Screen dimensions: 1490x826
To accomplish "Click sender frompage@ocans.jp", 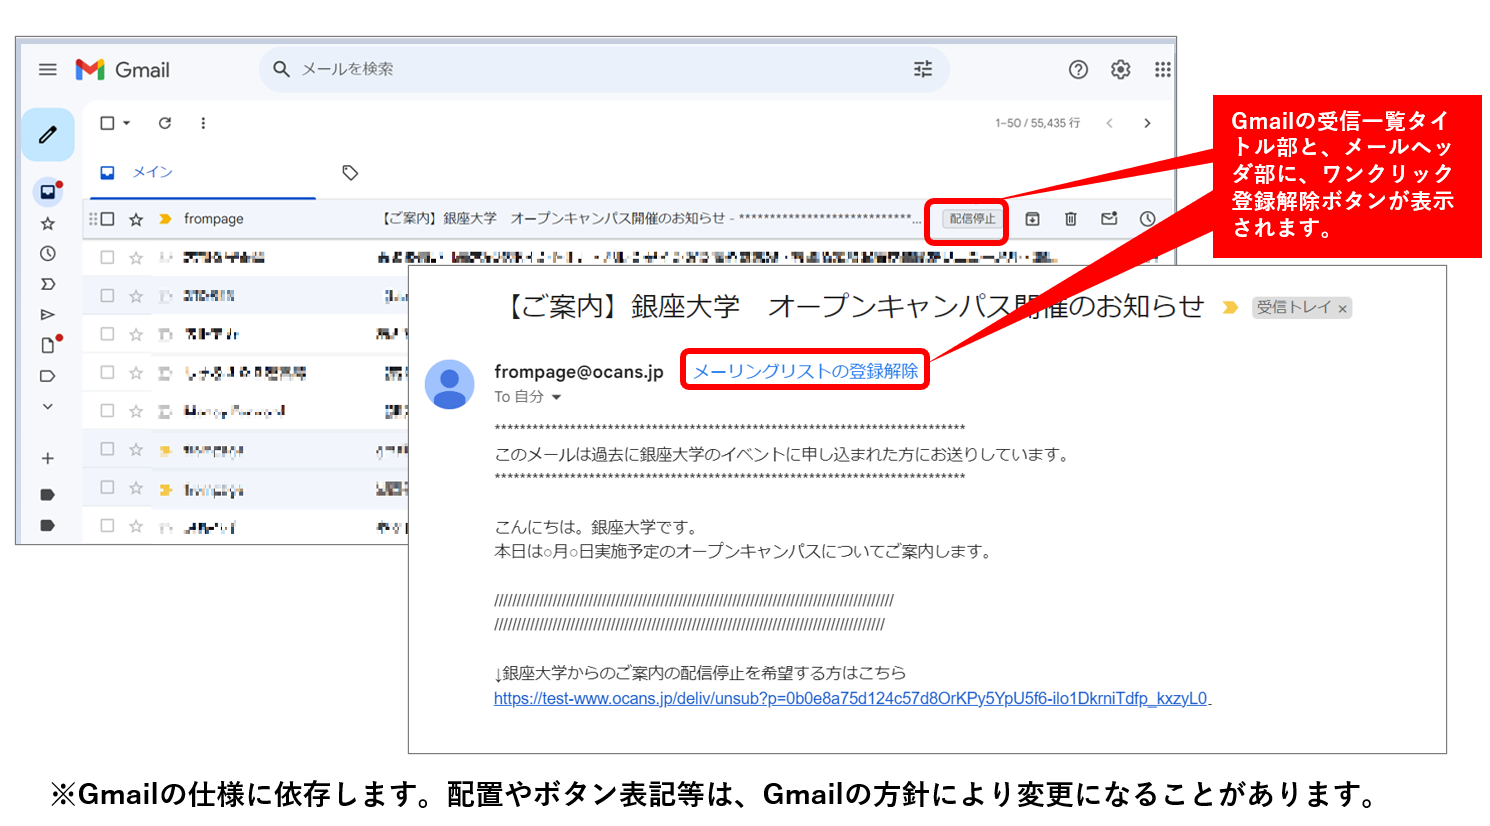I will [579, 371].
